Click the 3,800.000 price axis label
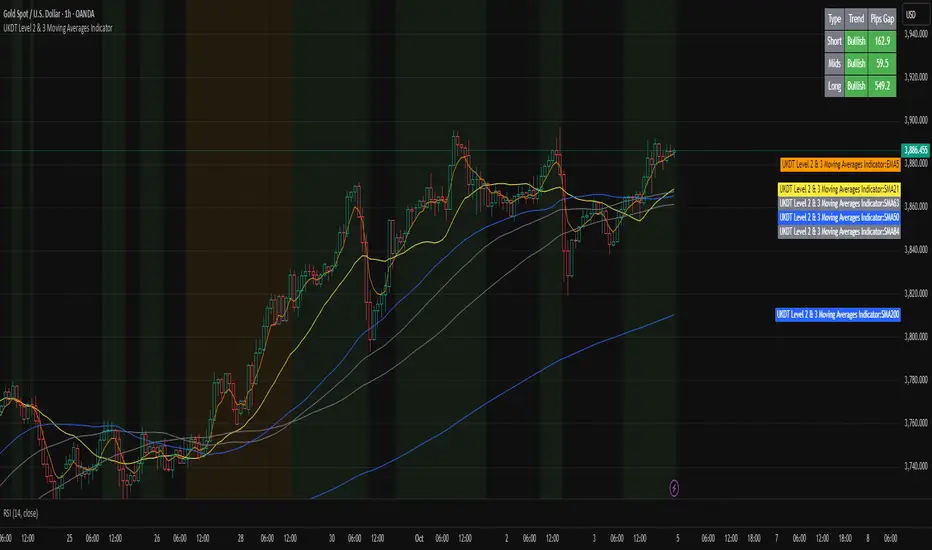Viewport: 932px width, 550px height. click(x=916, y=337)
